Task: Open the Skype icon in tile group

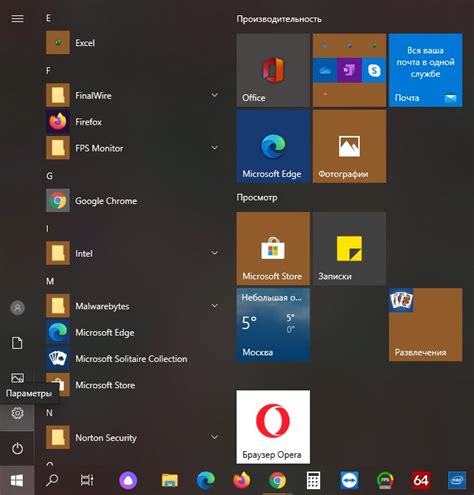Action: (x=374, y=70)
